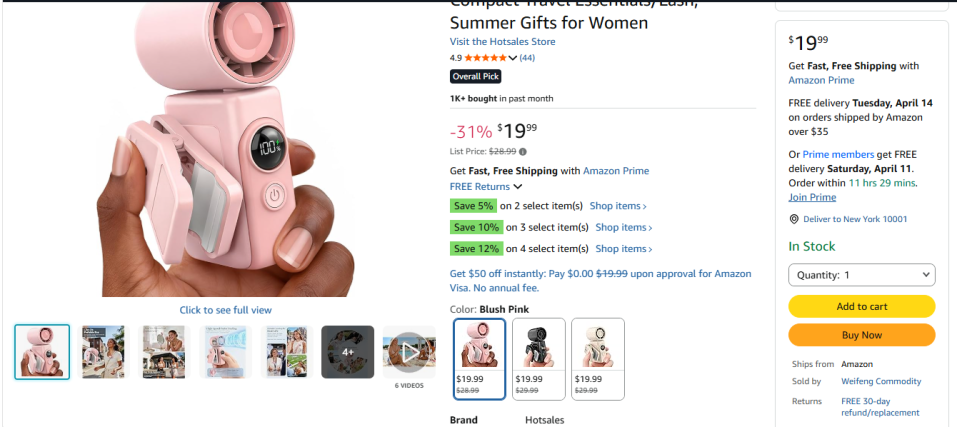Expand the FREE Returns chevron
957x427 pixels.
click(x=518, y=187)
